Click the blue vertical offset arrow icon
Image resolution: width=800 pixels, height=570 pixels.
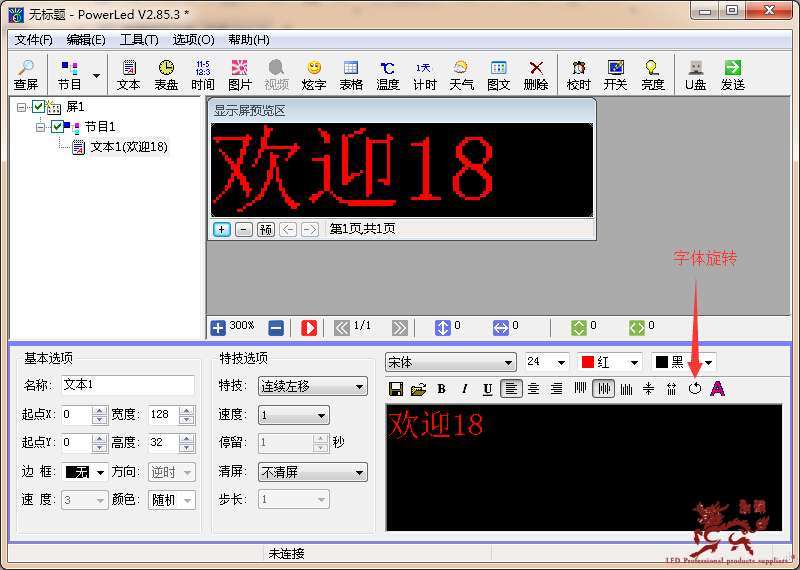[442, 328]
